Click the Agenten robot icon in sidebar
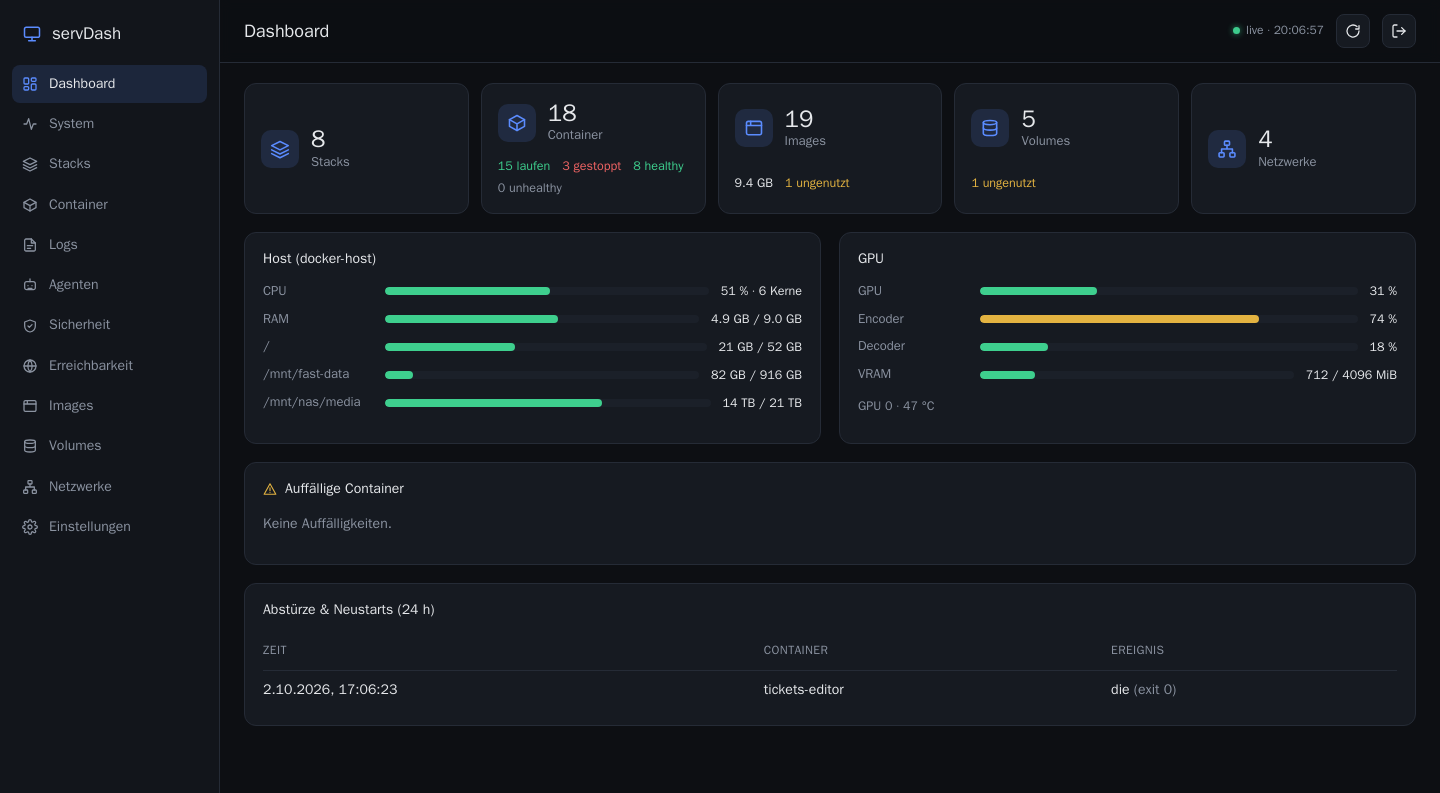The image size is (1440, 793). [x=30, y=285]
